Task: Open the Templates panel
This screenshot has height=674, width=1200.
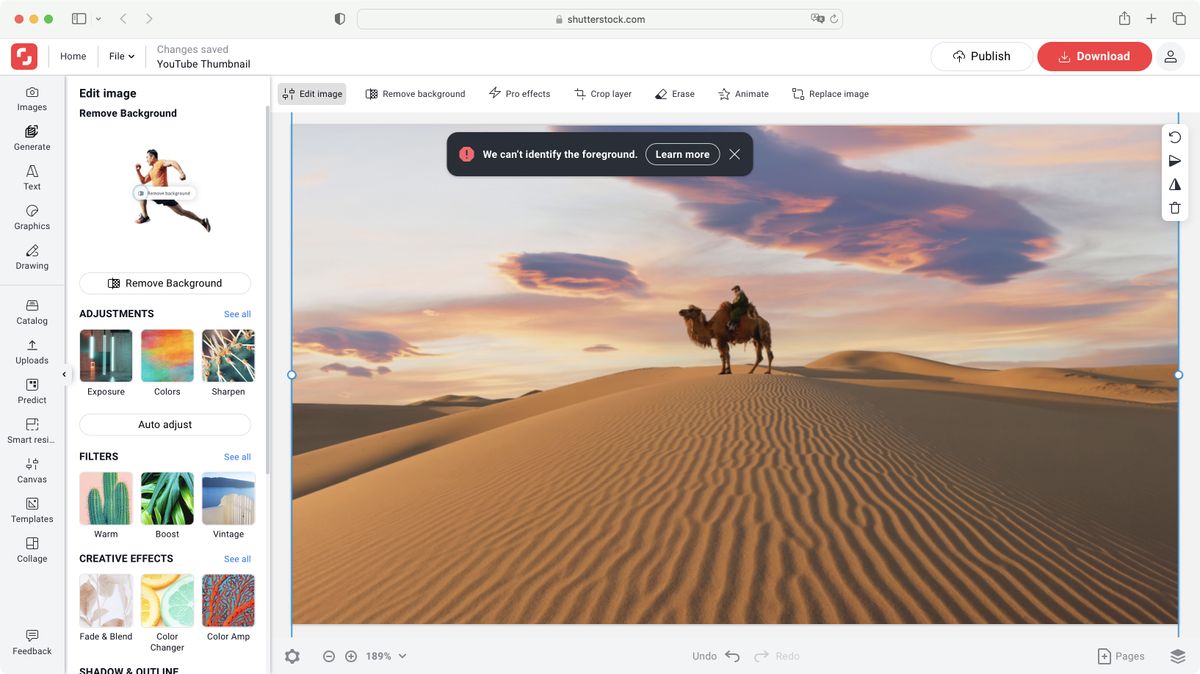Action: (31, 511)
